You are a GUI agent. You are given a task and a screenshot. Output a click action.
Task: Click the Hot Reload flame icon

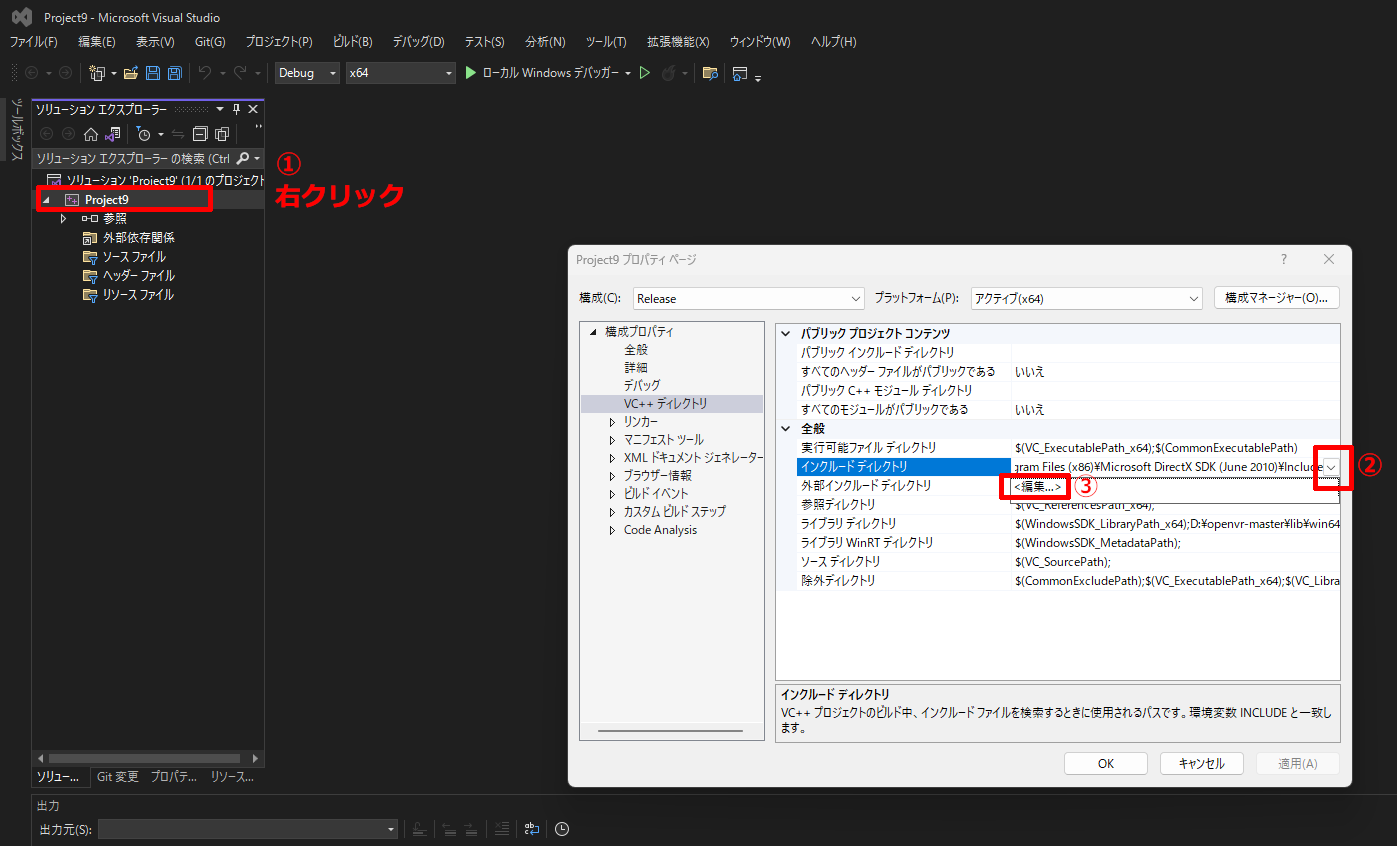click(x=668, y=73)
